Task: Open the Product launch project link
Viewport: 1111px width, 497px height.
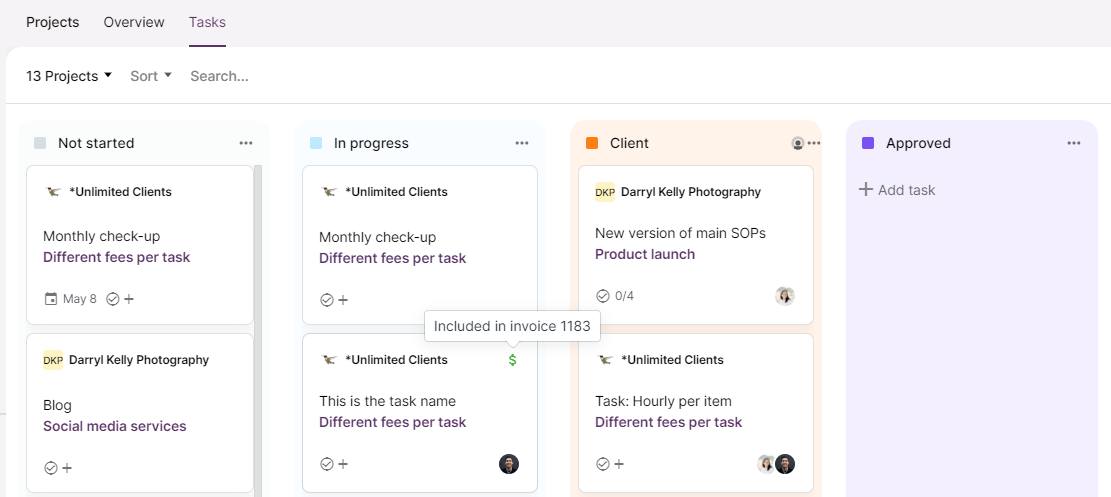Action: point(645,255)
